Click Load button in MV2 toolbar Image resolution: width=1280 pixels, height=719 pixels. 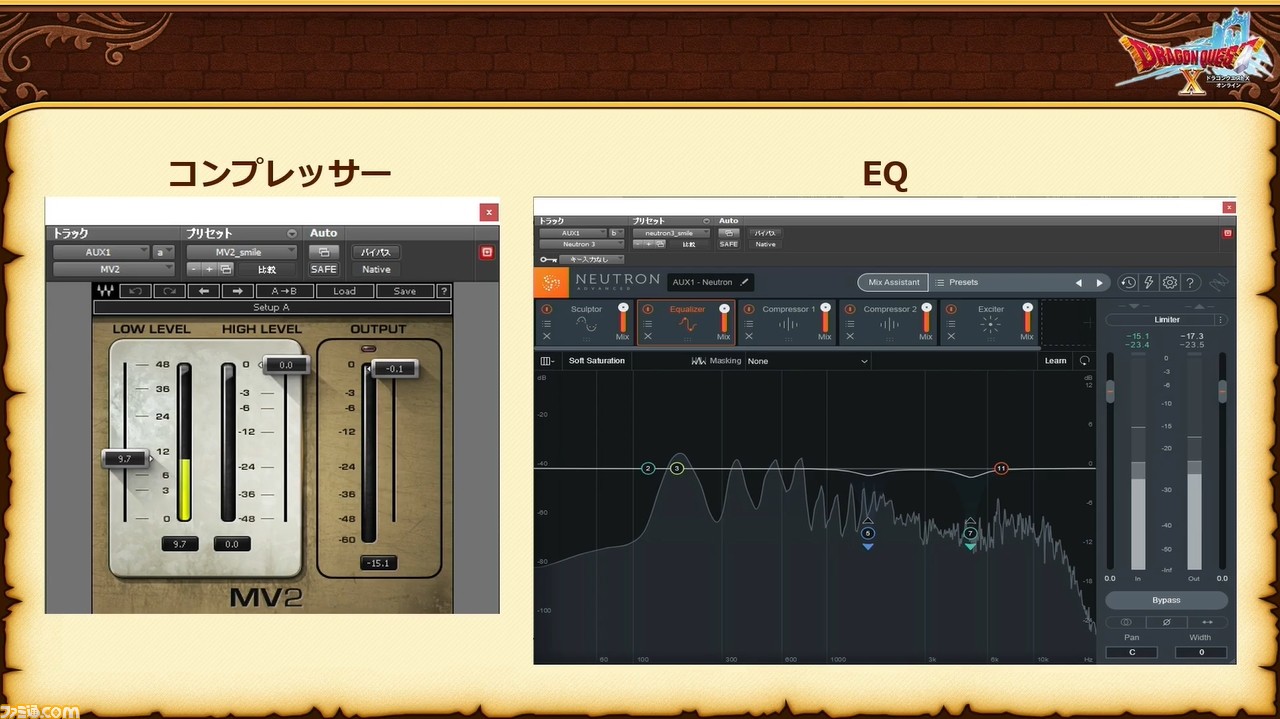[344, 291]
